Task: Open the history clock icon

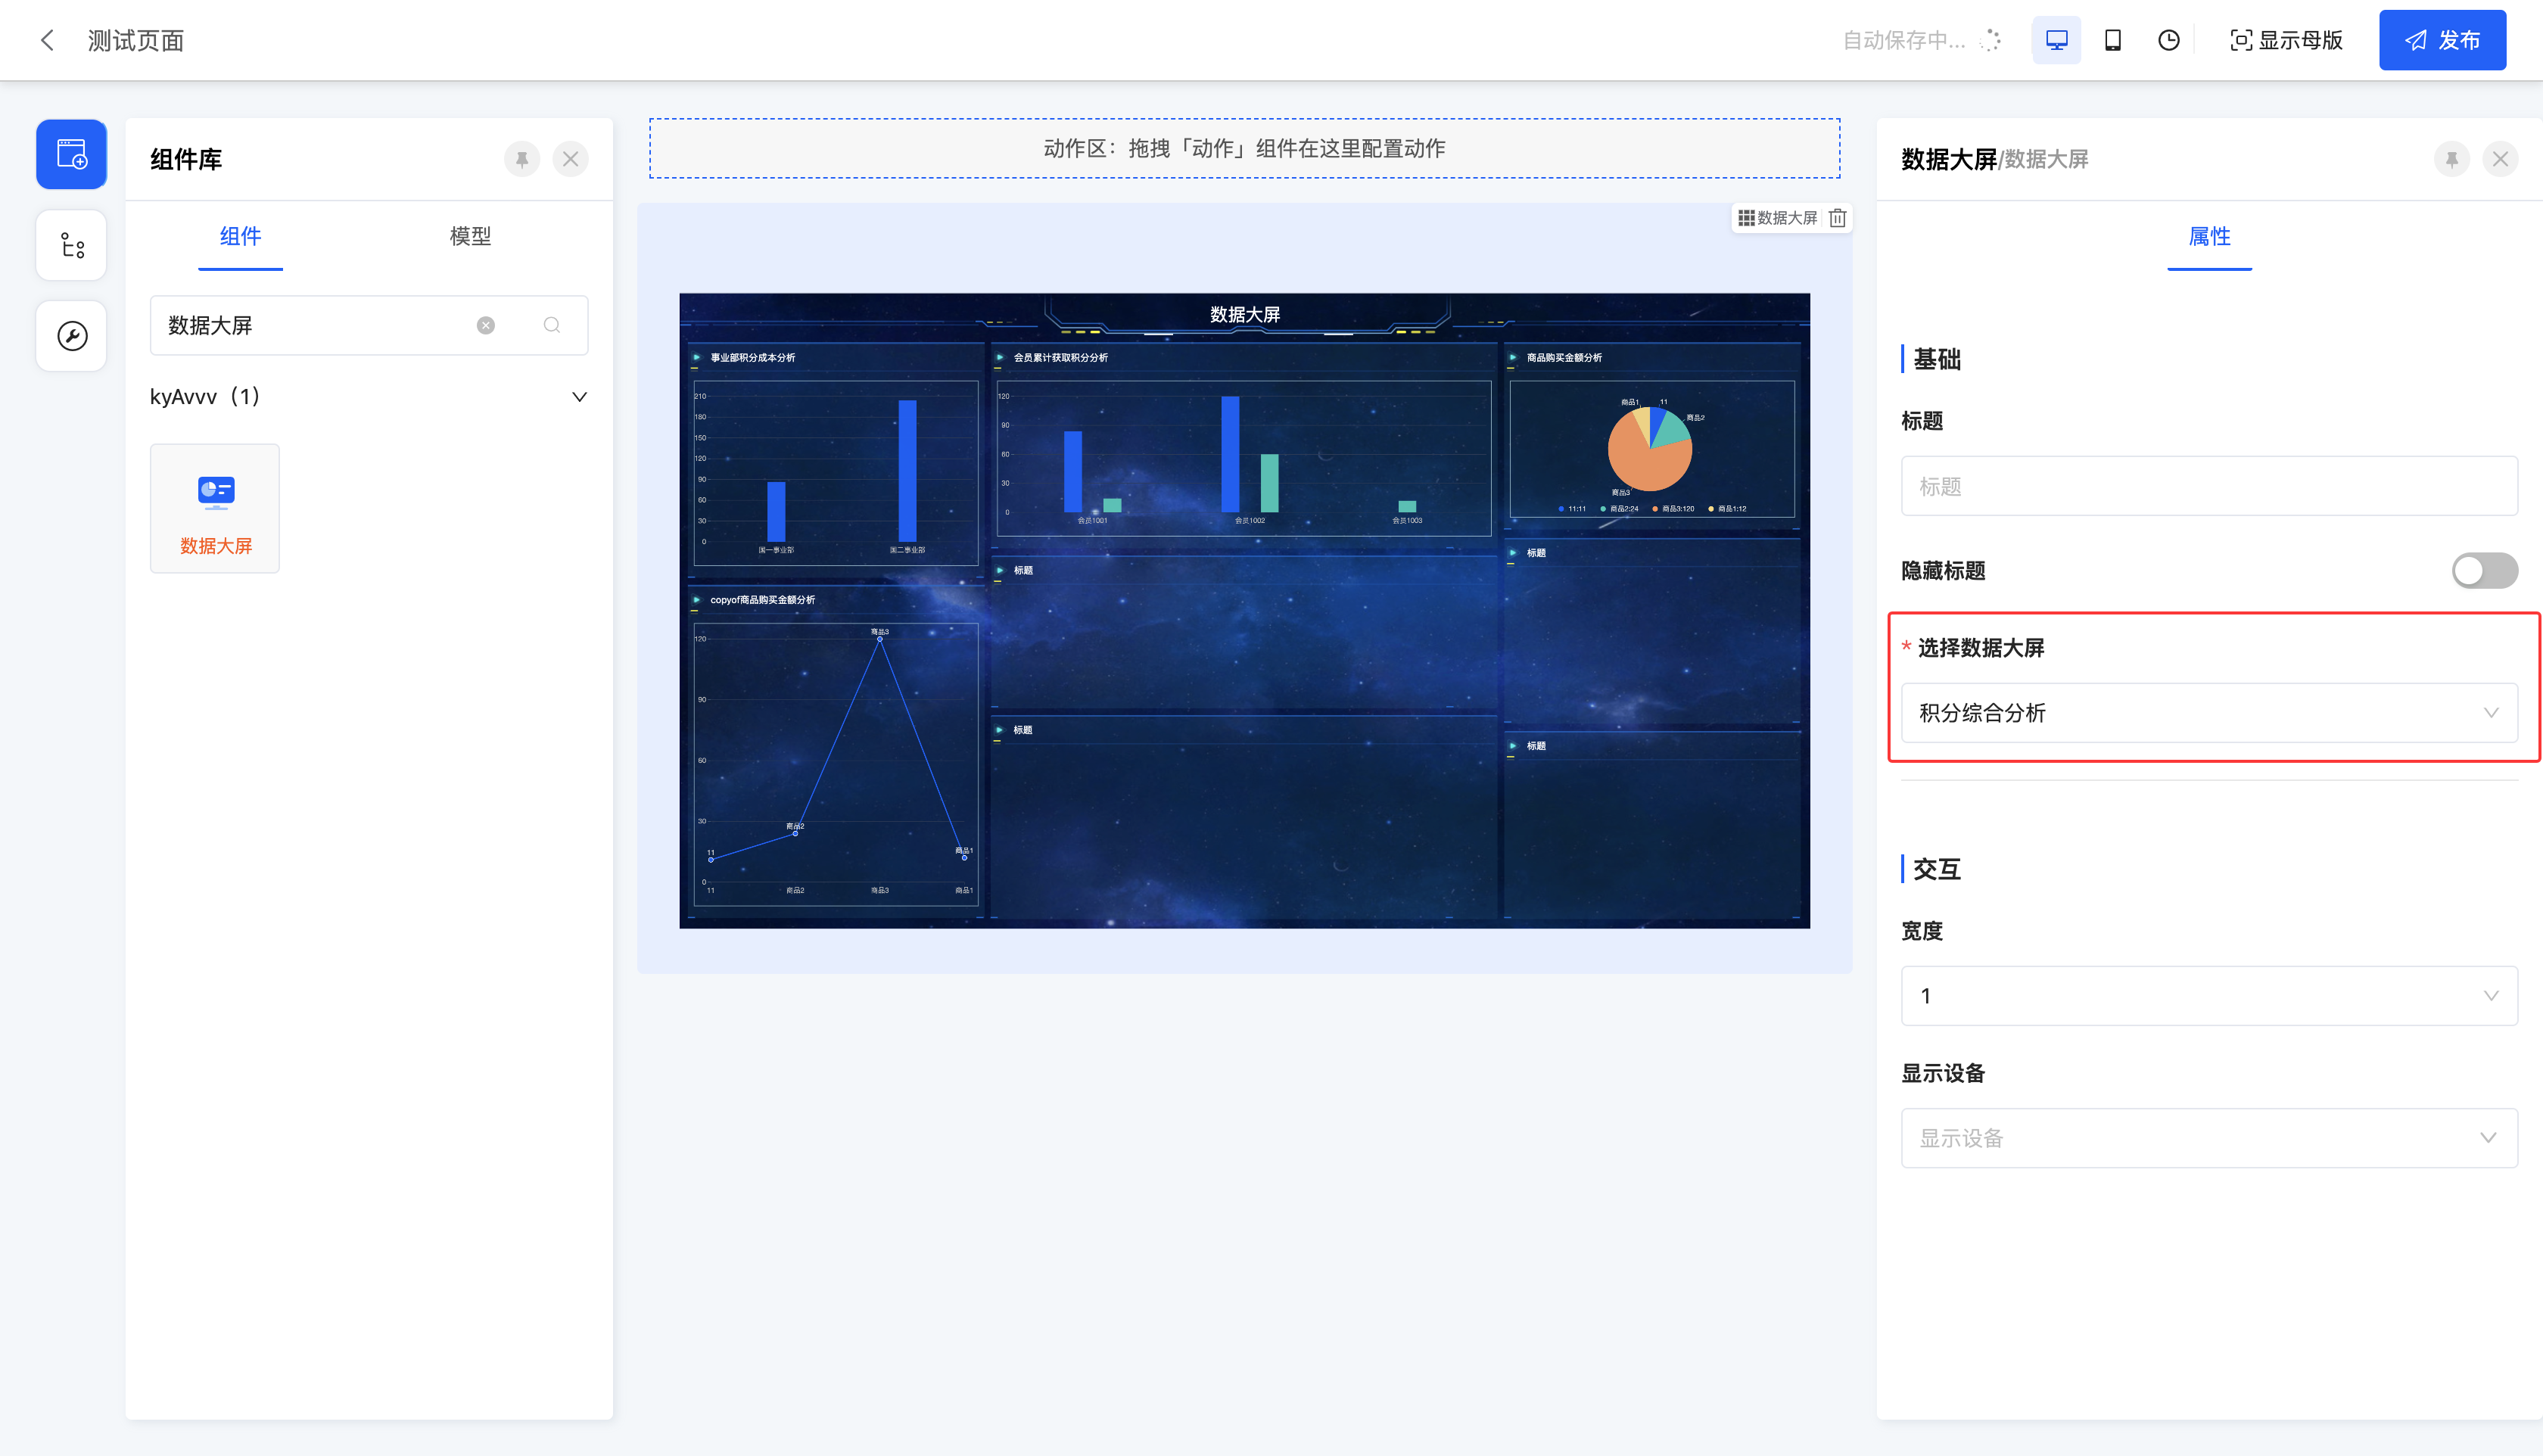Action: (x=2168, y=40)
